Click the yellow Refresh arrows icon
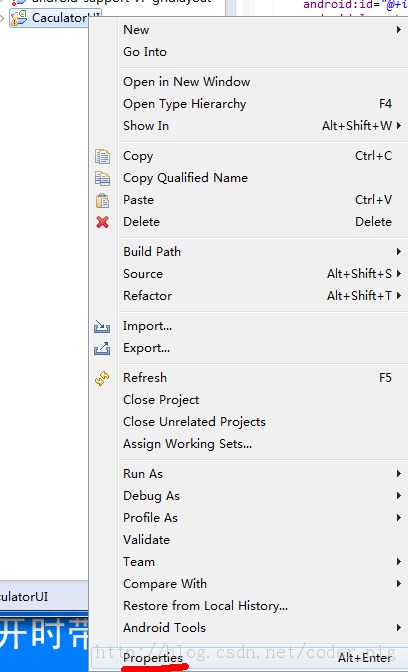Viewport: 408px width, 672px height. 102,378
